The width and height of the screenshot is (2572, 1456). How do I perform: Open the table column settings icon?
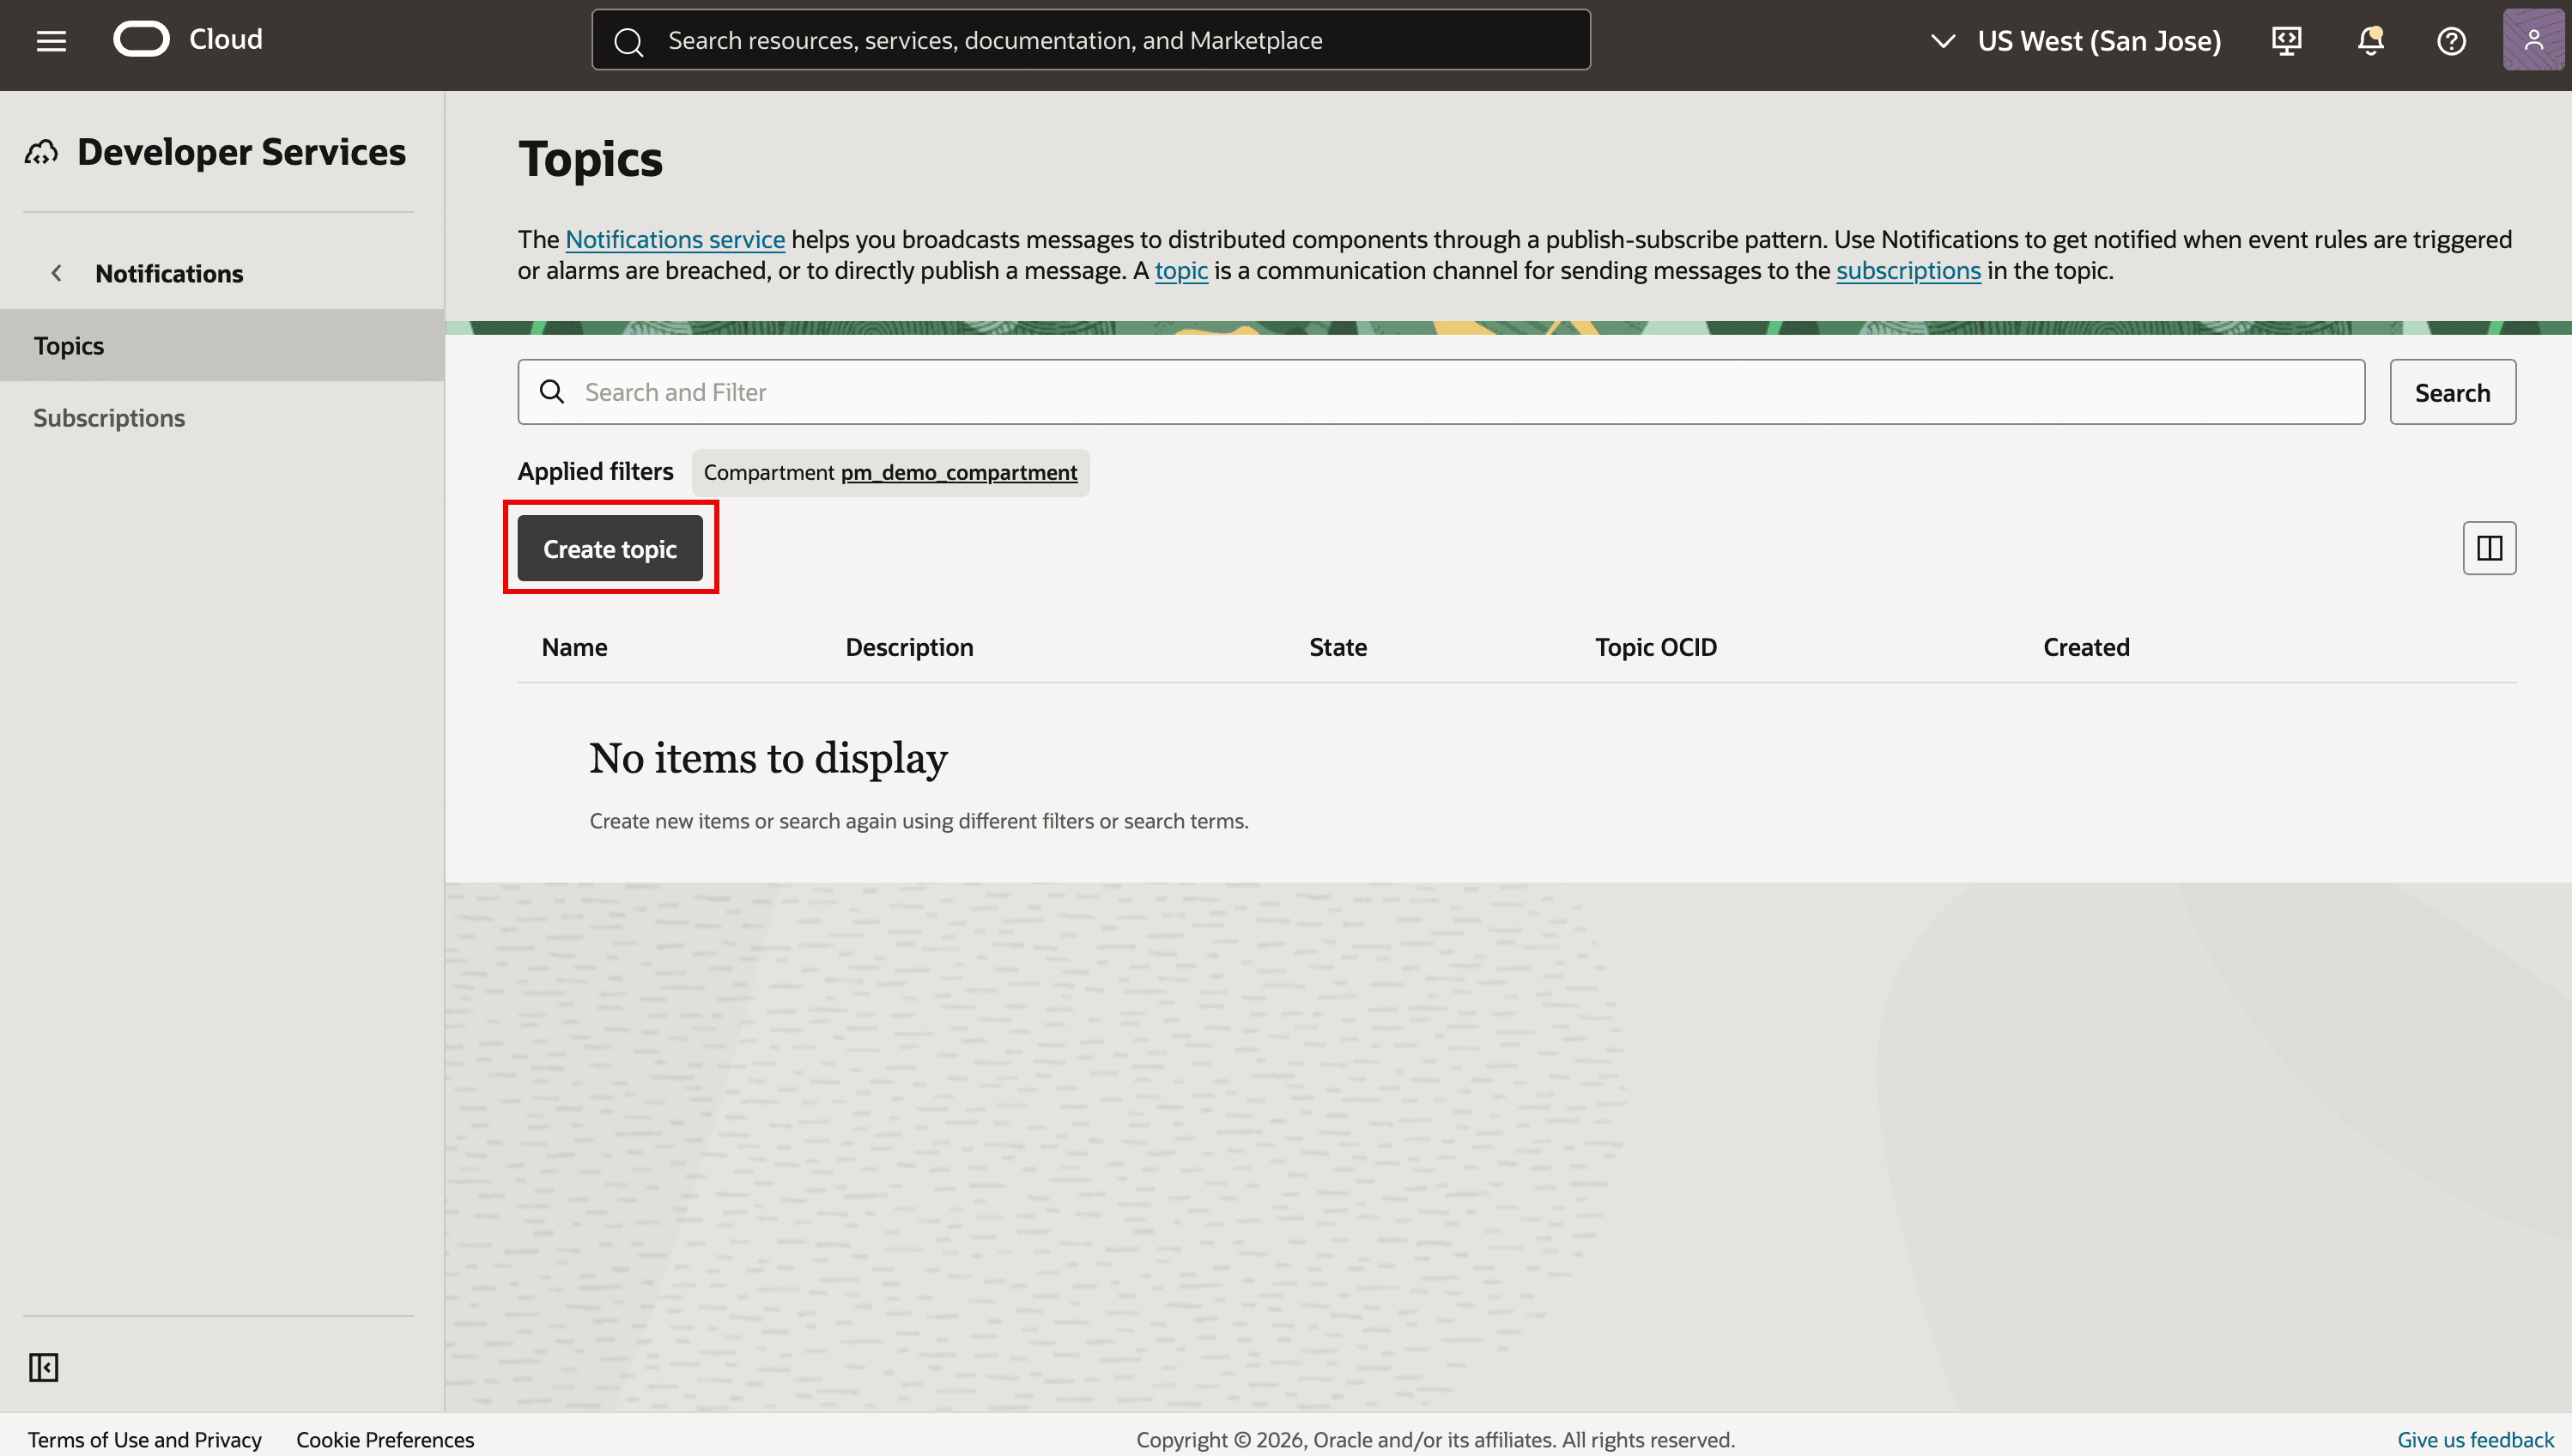tap(2489, 548)
